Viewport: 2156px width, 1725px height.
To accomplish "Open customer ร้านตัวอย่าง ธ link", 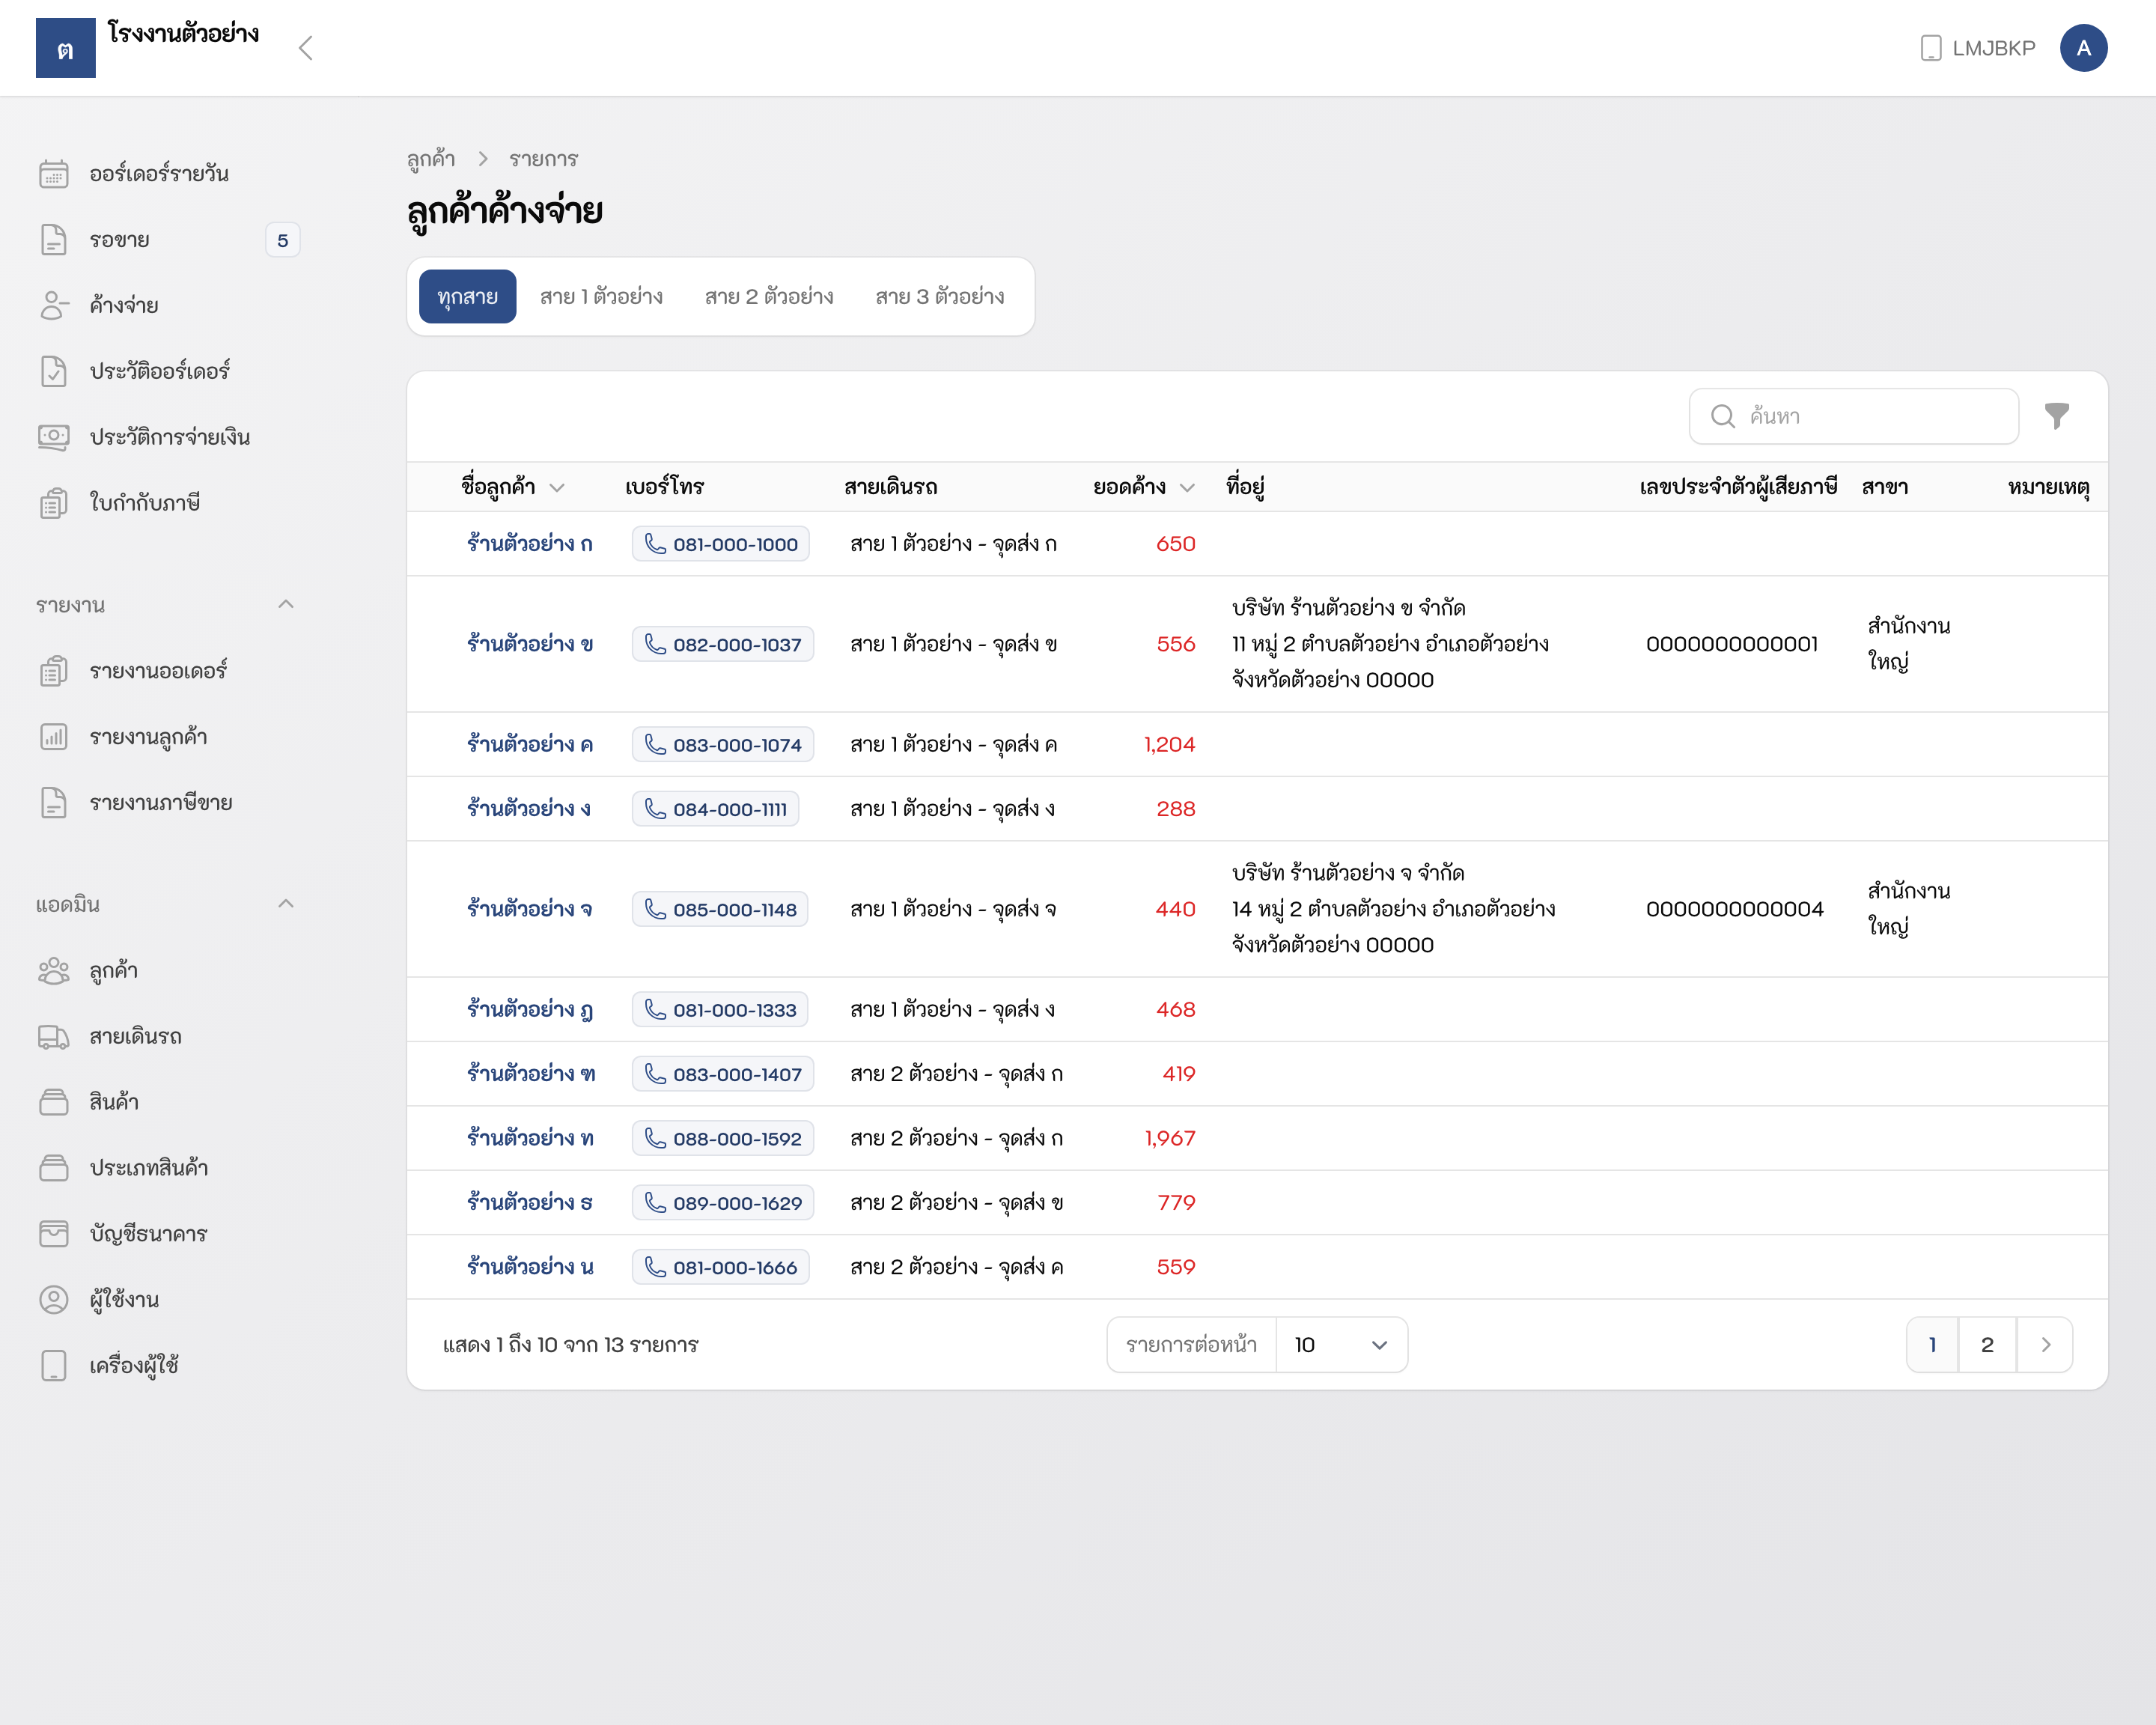I will pyautogui.click(x=530, y=1203).
